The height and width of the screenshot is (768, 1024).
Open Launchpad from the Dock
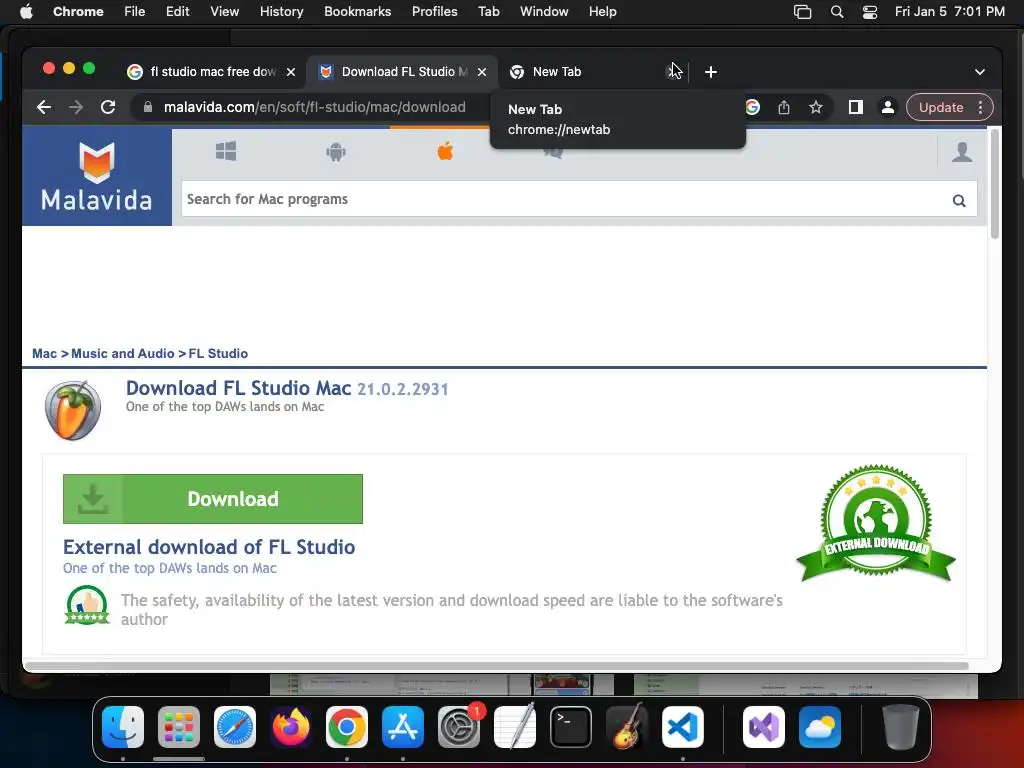[x=179, y=727]
